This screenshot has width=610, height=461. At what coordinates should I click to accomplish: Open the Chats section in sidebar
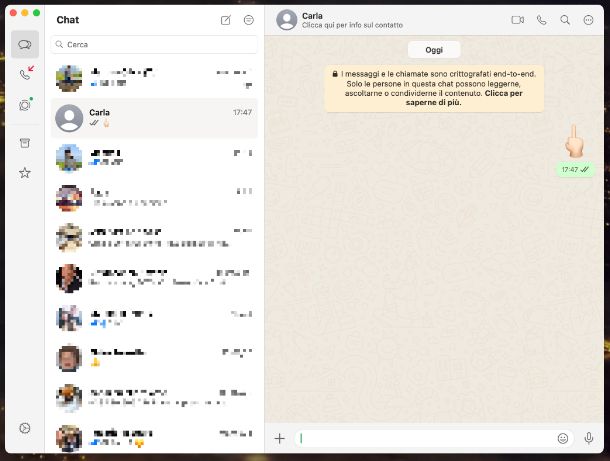(25, 44)
